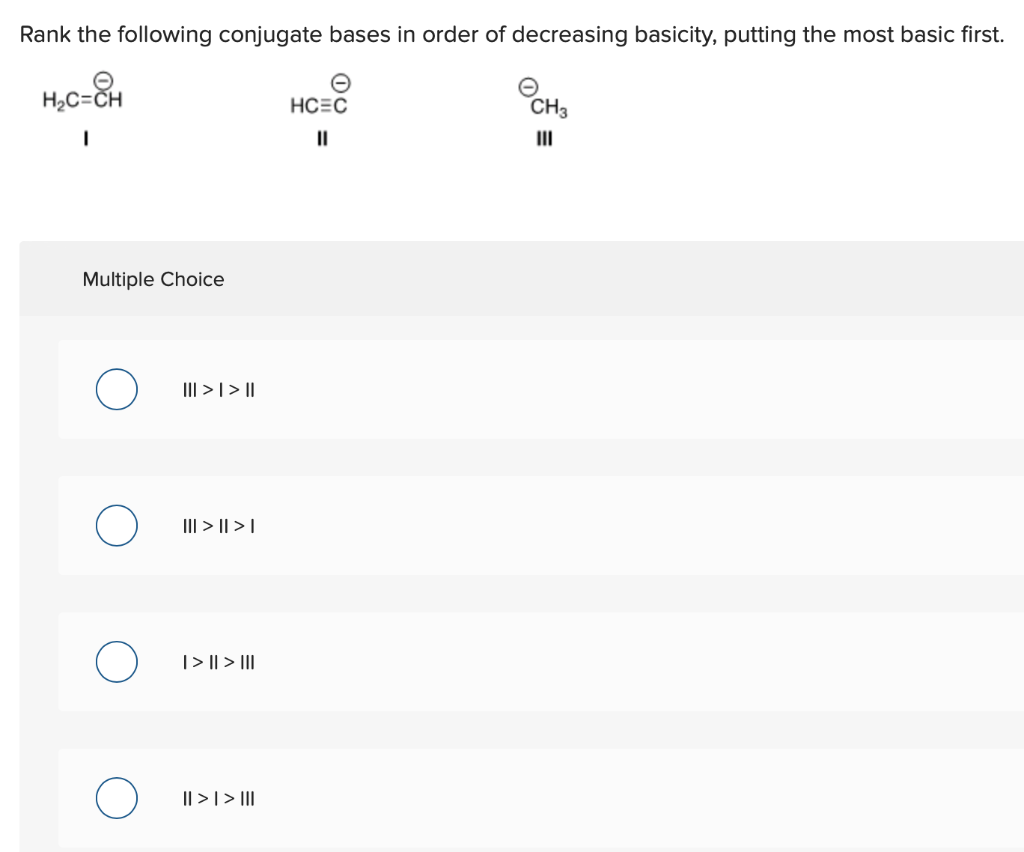Click the Multiple Choice header
The height and width of the screenshot is (852, 1024).
click(153, 279)
